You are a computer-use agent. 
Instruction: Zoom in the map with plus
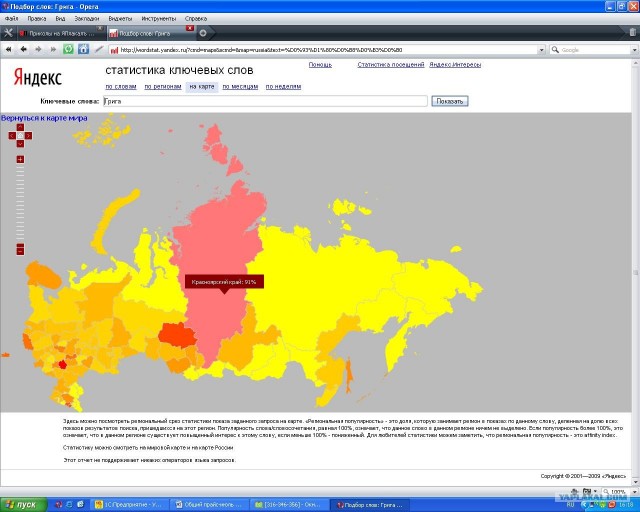pyautogui.click(x=20, y=159)
